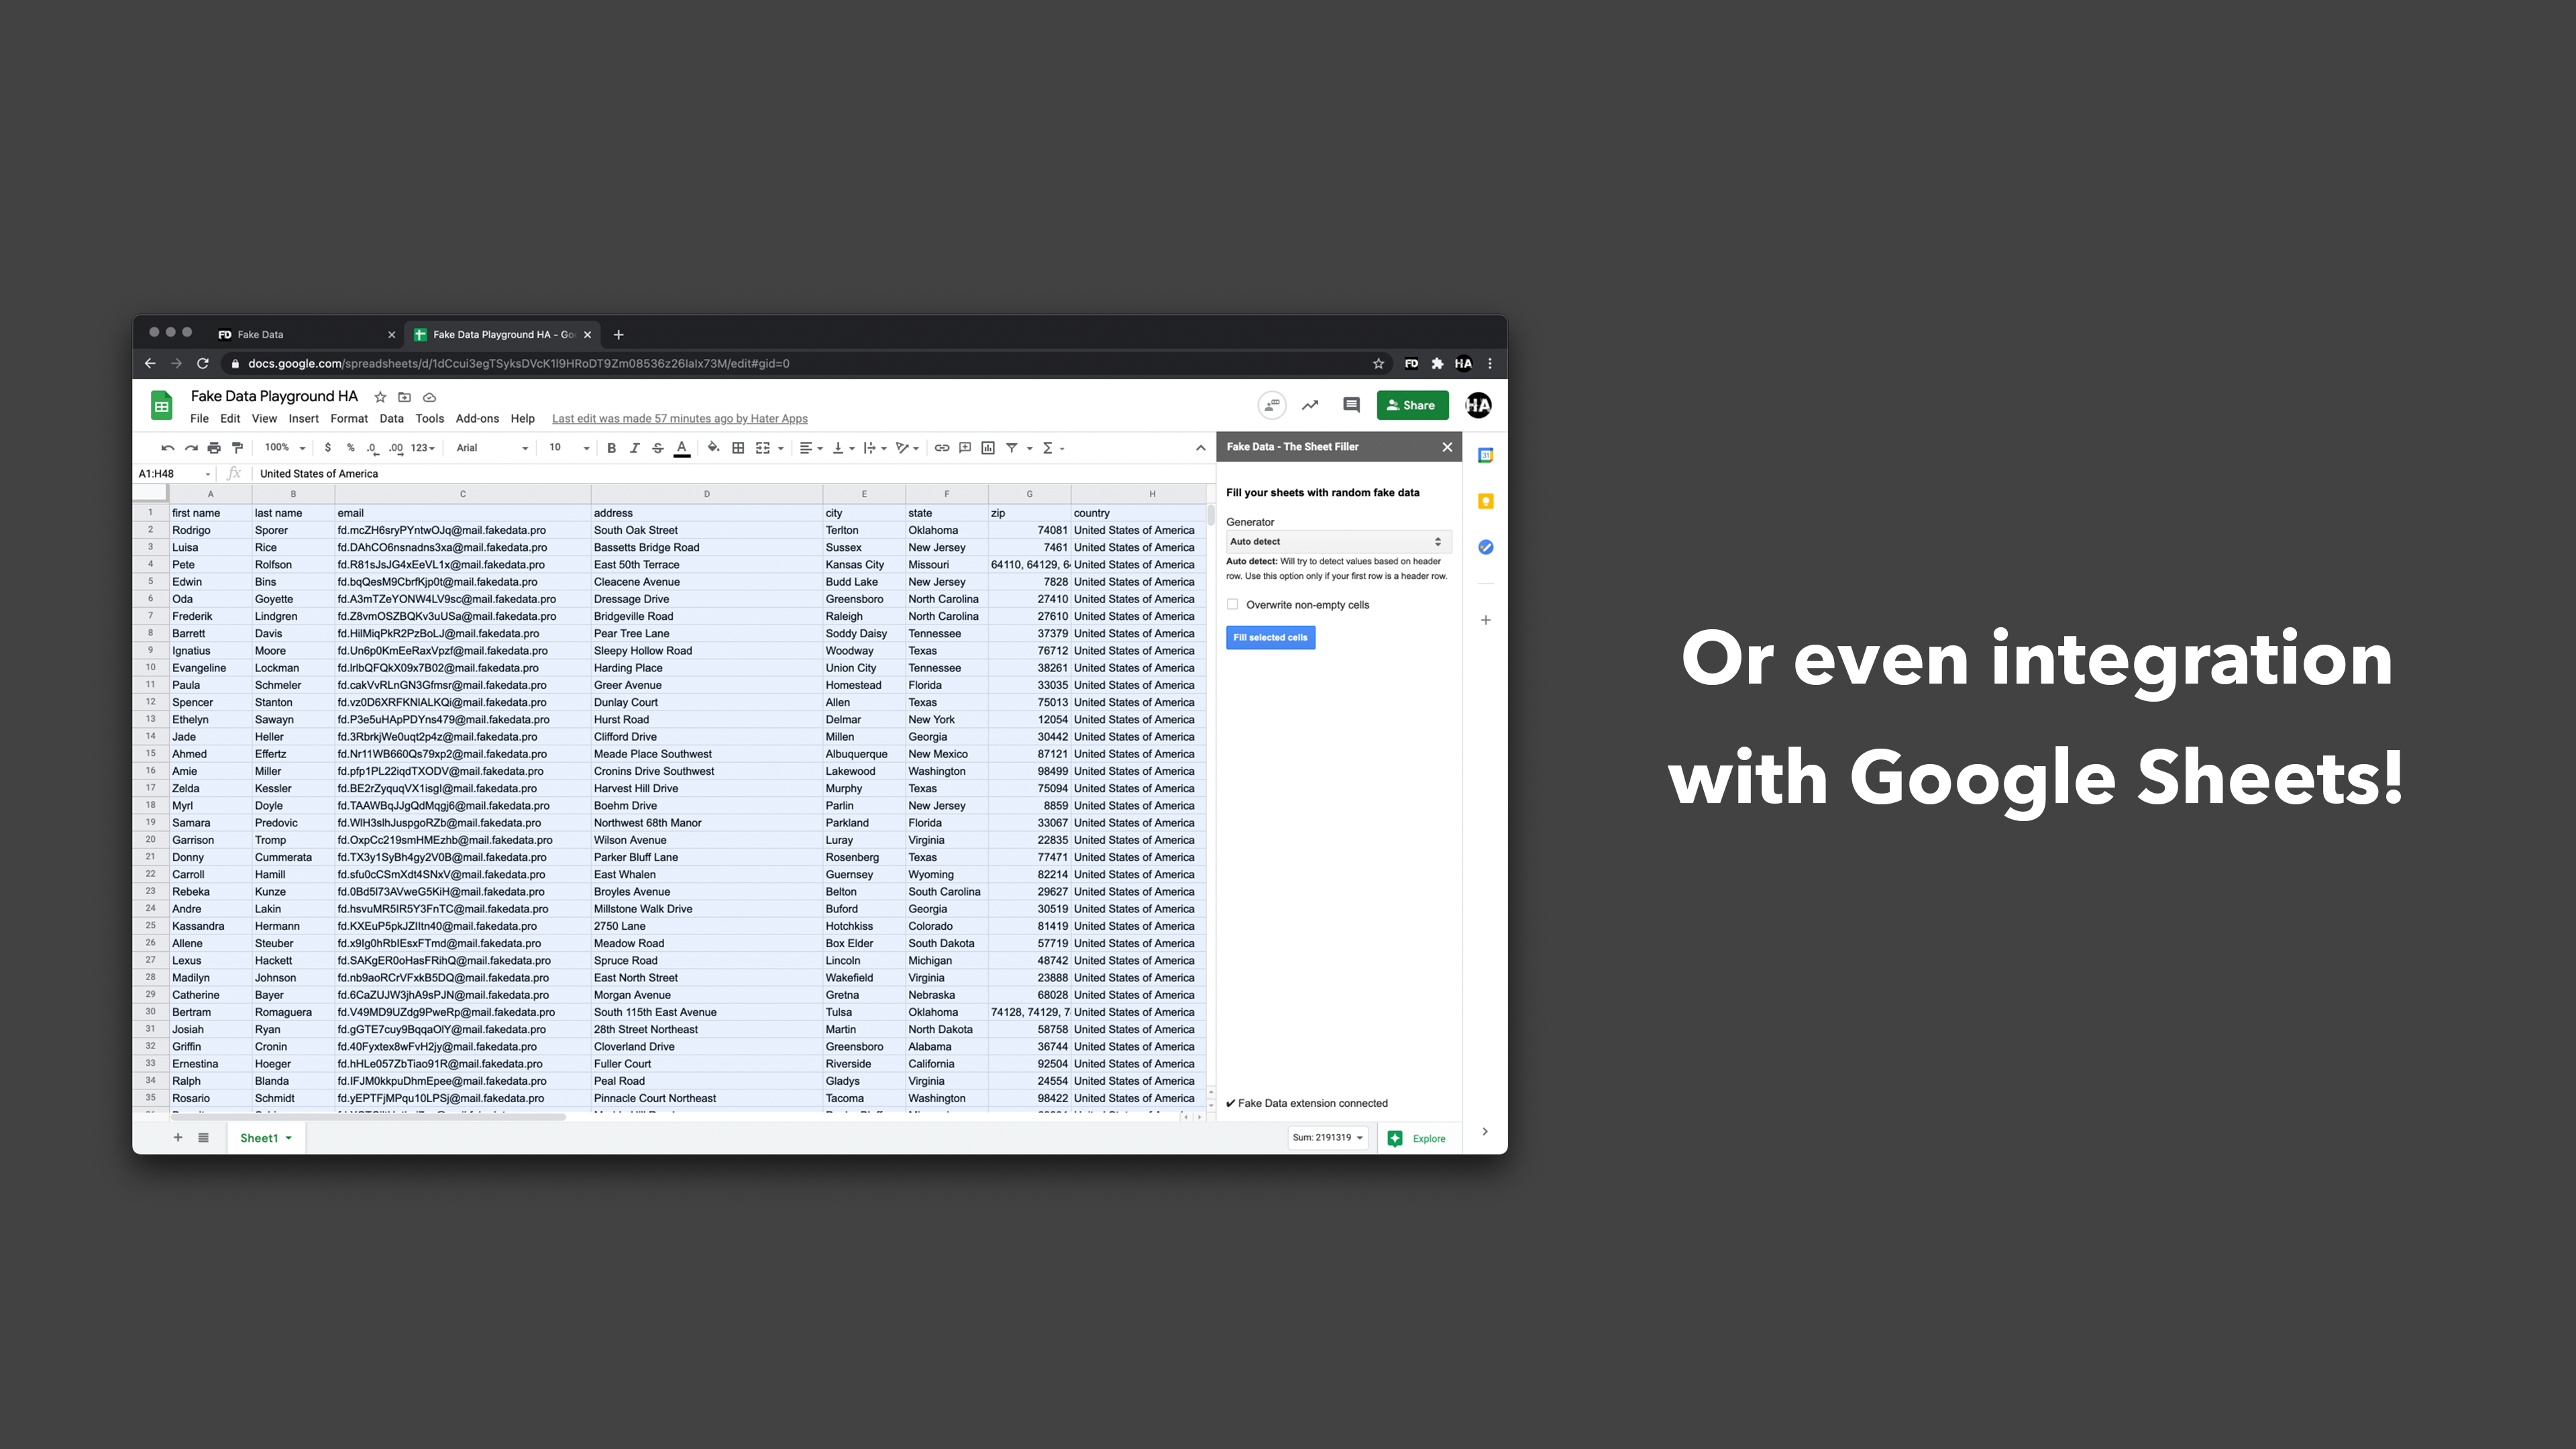This screenshot has width=2576, height=1449.
Task: Open the Format menu
Action: coord(349,419)
